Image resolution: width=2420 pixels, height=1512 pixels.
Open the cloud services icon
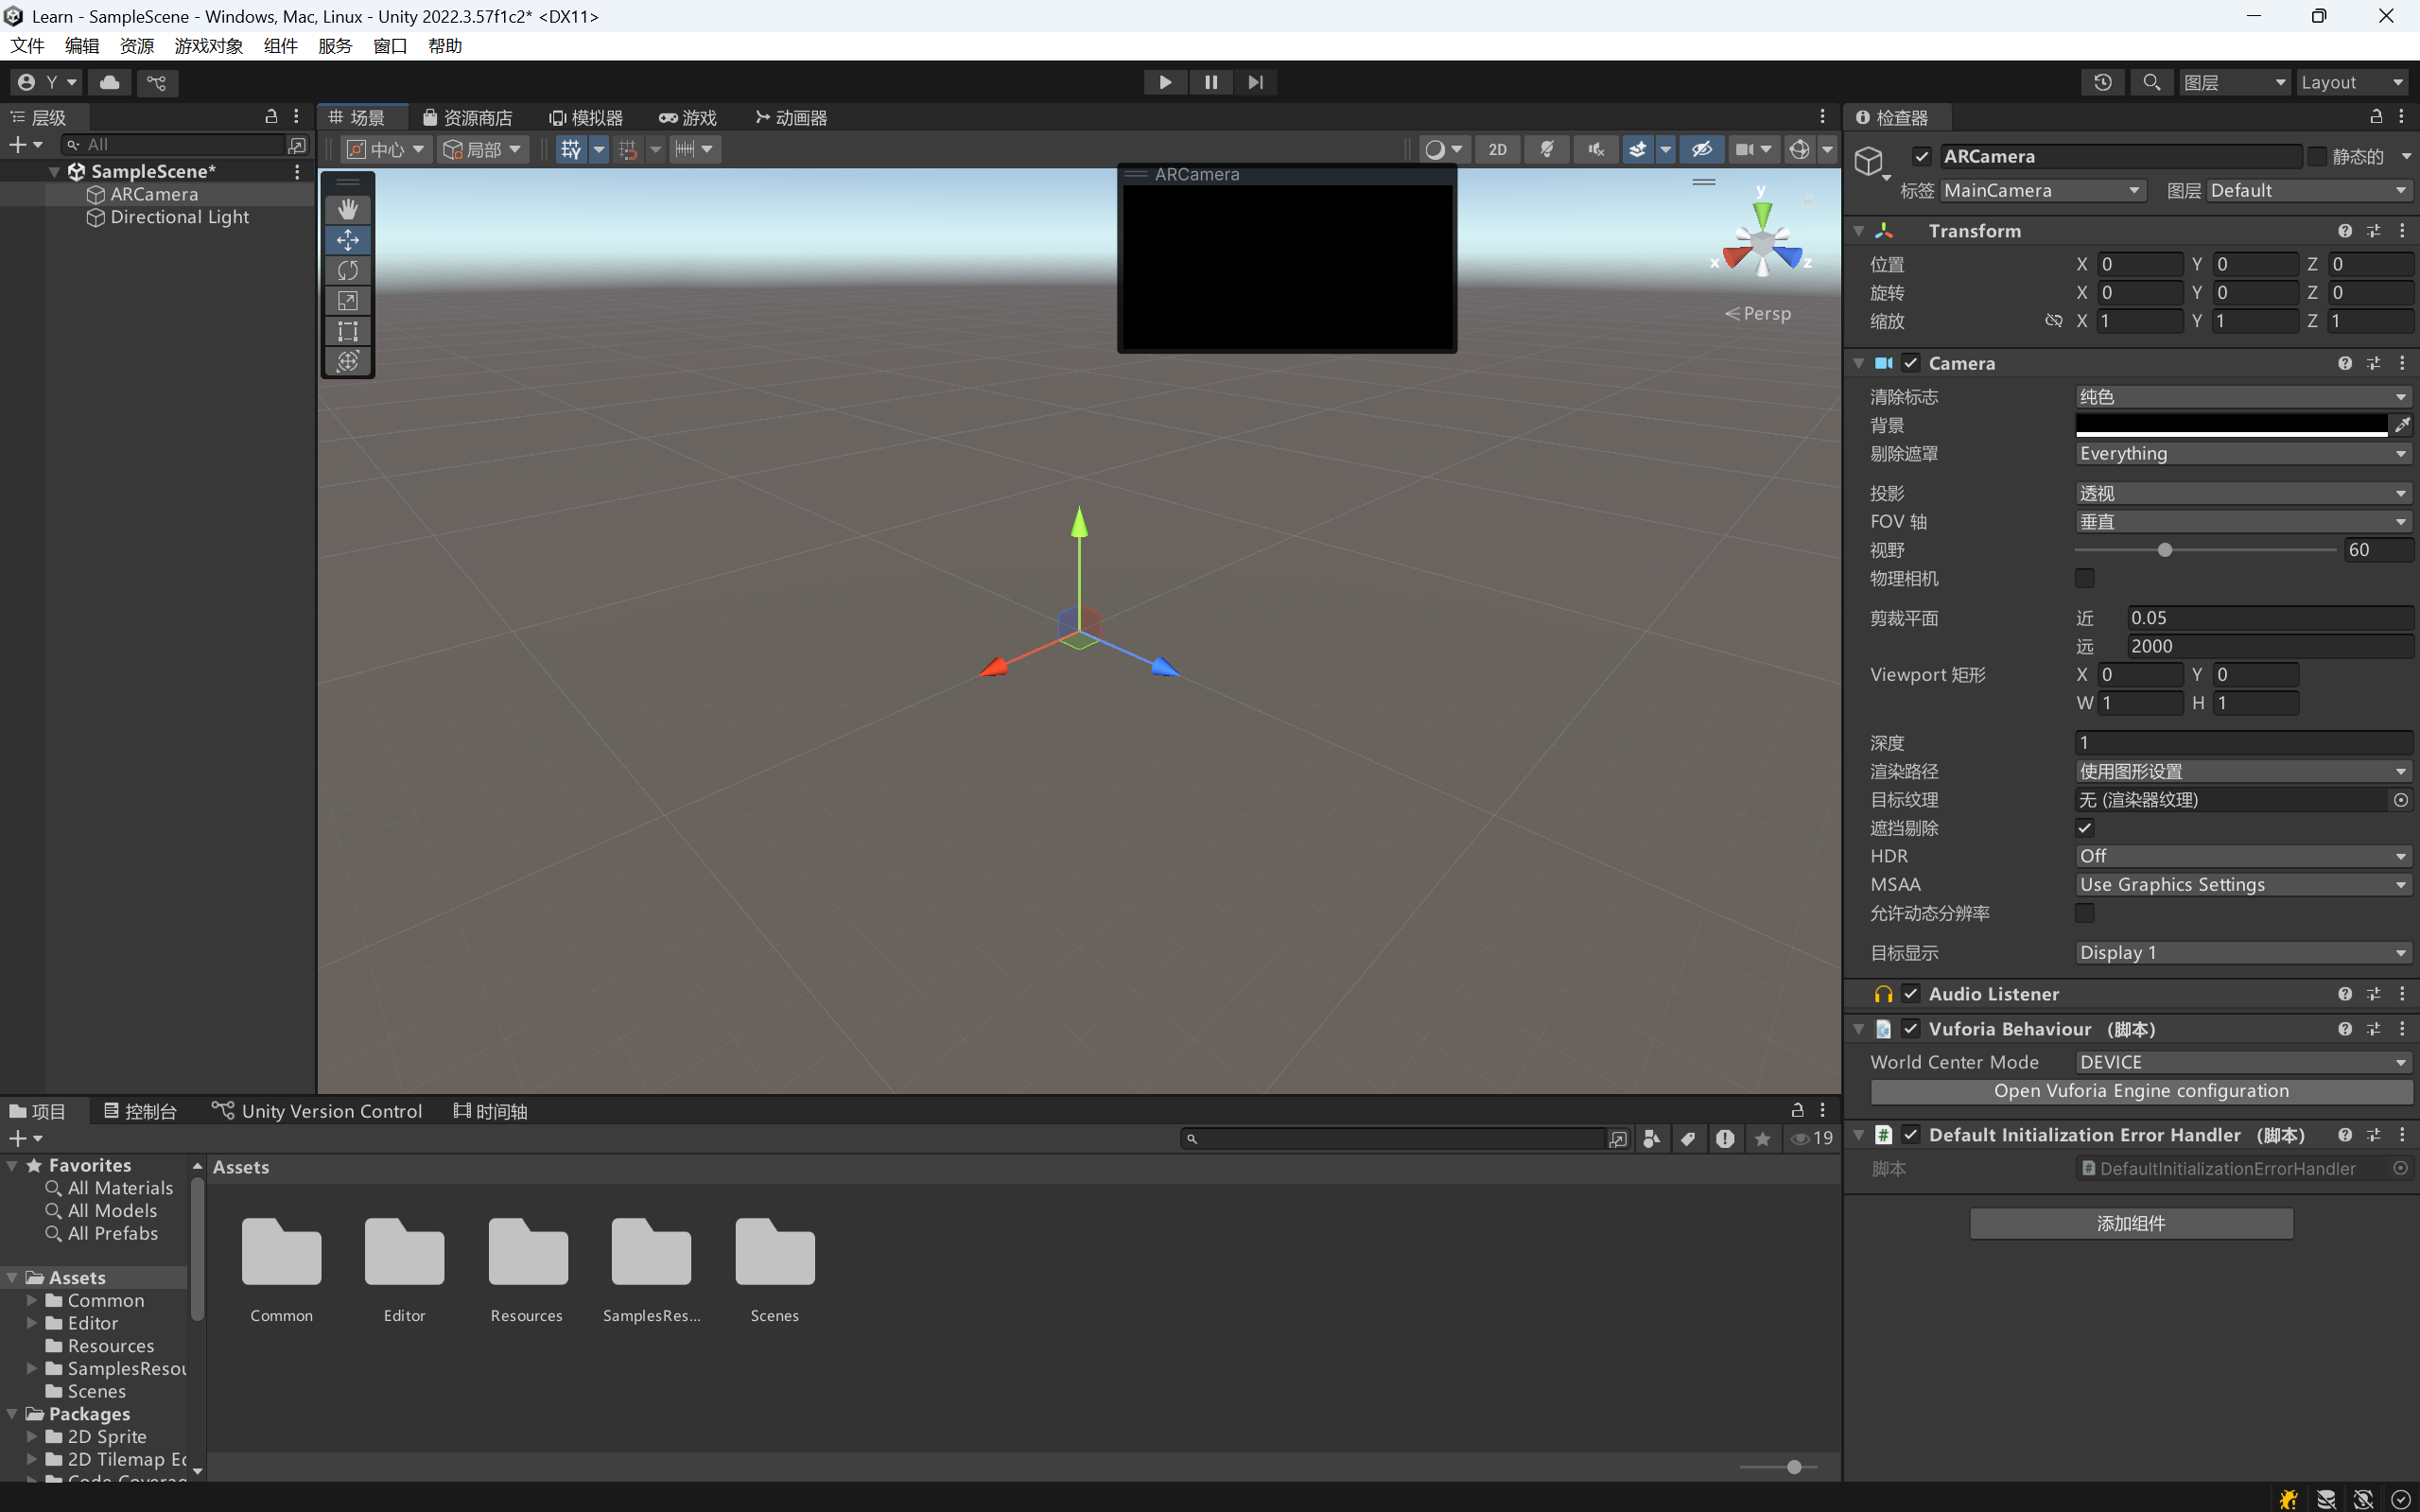coord(110,82)
